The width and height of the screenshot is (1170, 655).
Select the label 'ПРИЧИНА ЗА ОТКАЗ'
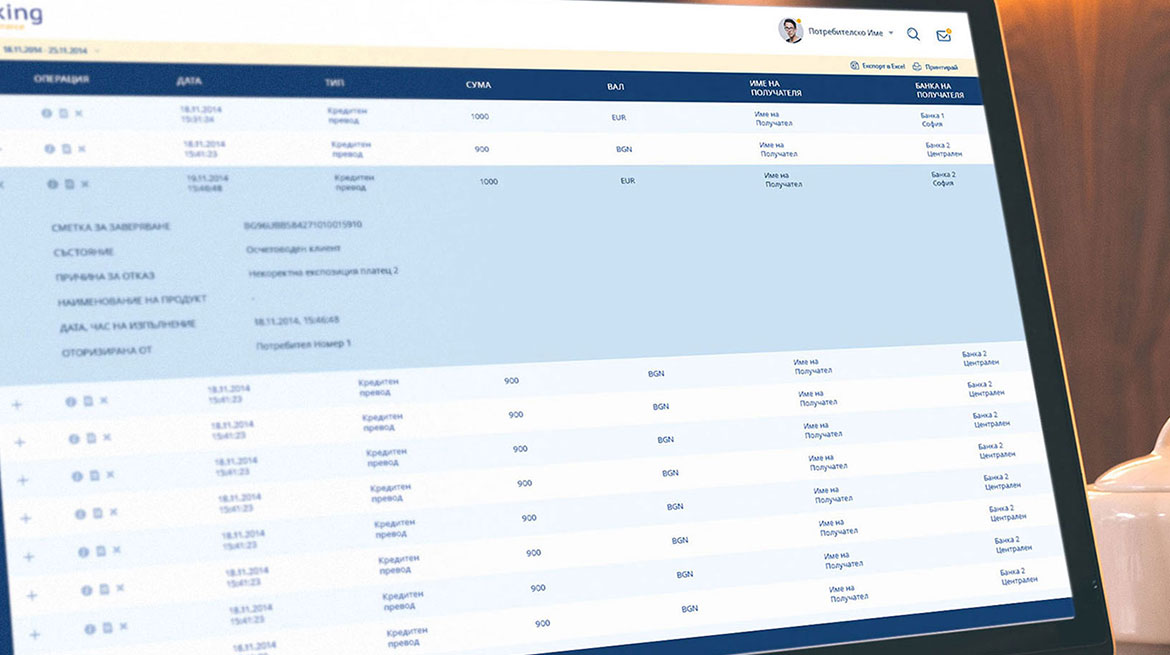[x=105, y=276]
